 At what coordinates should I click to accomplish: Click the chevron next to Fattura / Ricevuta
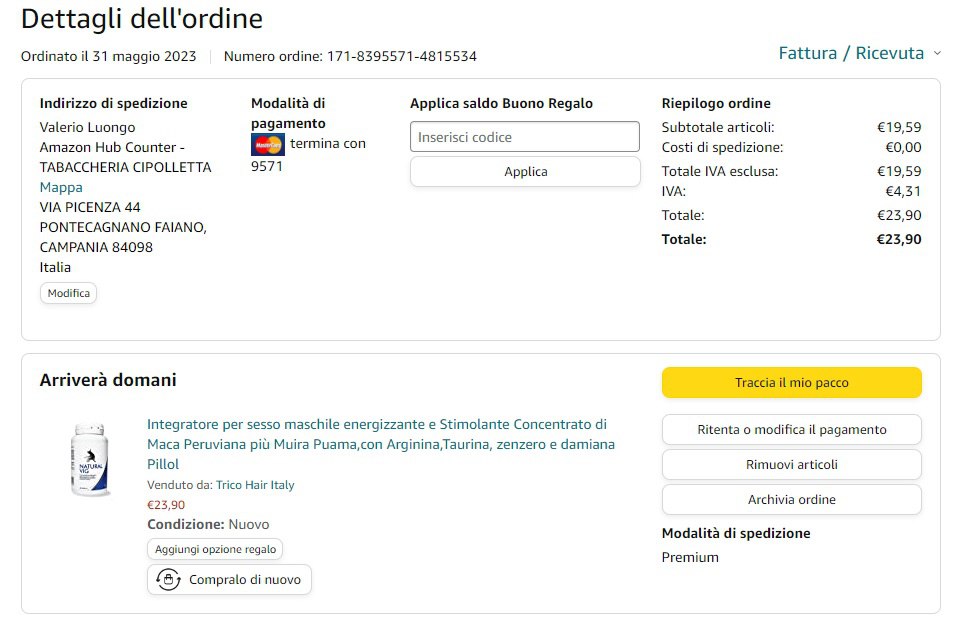pos(937,53)
